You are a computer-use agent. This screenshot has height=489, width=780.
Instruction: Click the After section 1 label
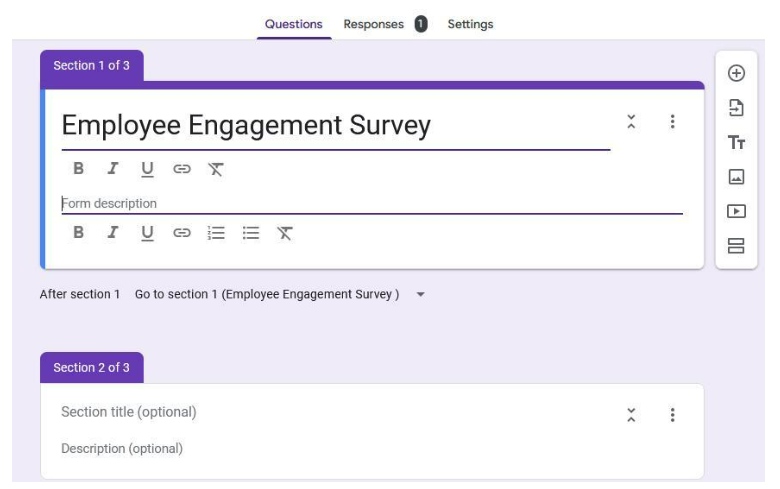point(80,294)
